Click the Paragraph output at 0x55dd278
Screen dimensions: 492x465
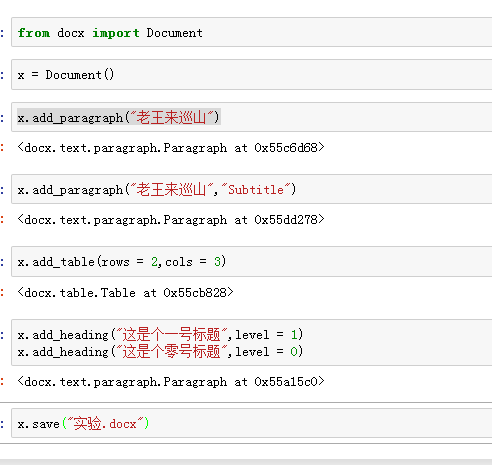click(x=171, y=220)
